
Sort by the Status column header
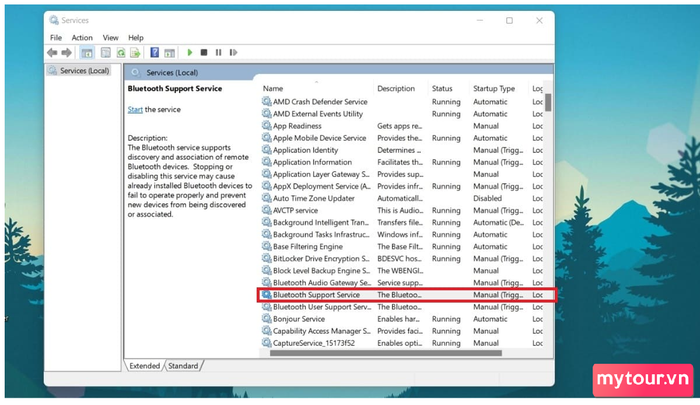442,88
